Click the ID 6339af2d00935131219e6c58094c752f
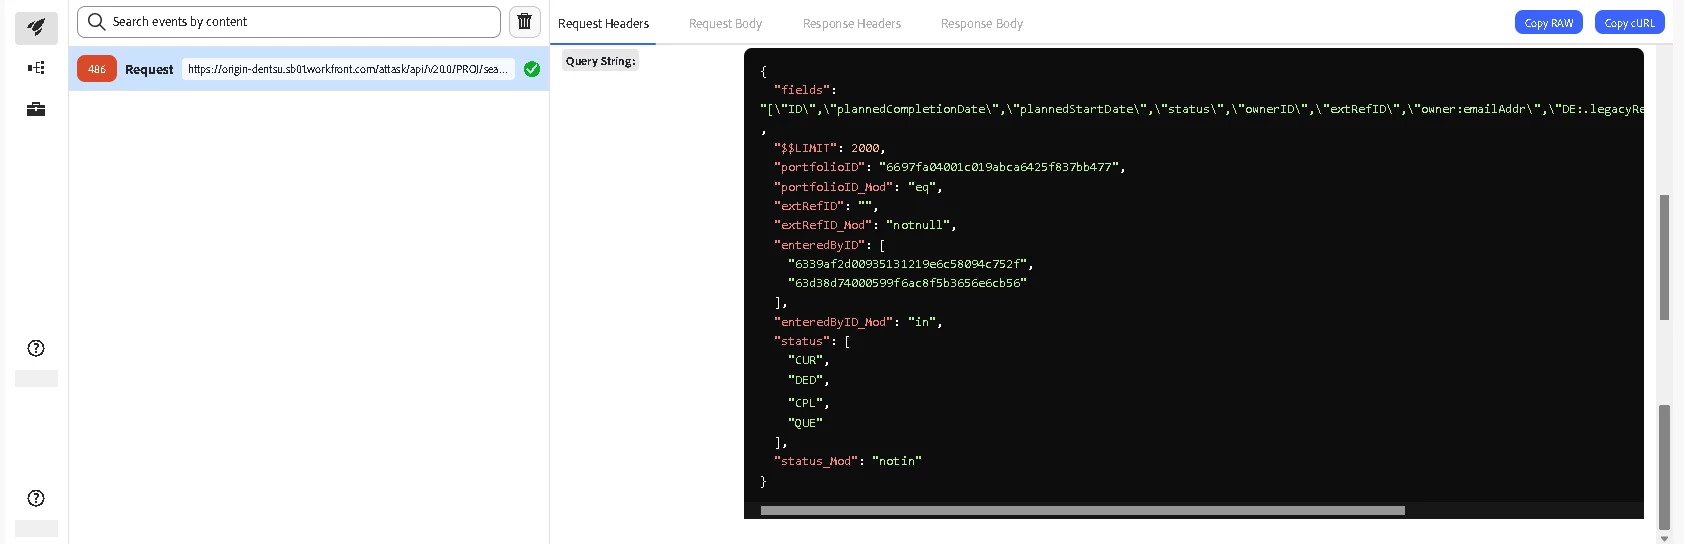Image resolution: width=1684 pixels, height=544 pixels. 909,264
